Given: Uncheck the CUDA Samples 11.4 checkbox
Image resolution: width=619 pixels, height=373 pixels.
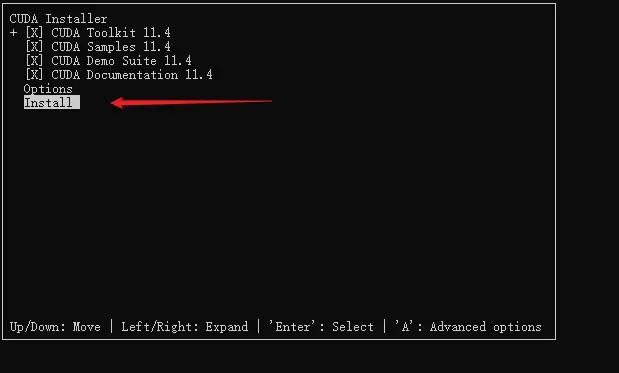Looking at the screenshot, I should click(x=34, y=47).
